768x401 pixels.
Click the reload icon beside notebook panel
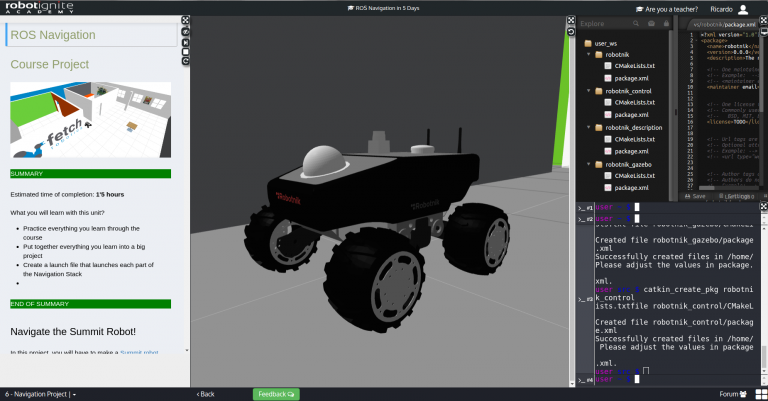point(185,61)
